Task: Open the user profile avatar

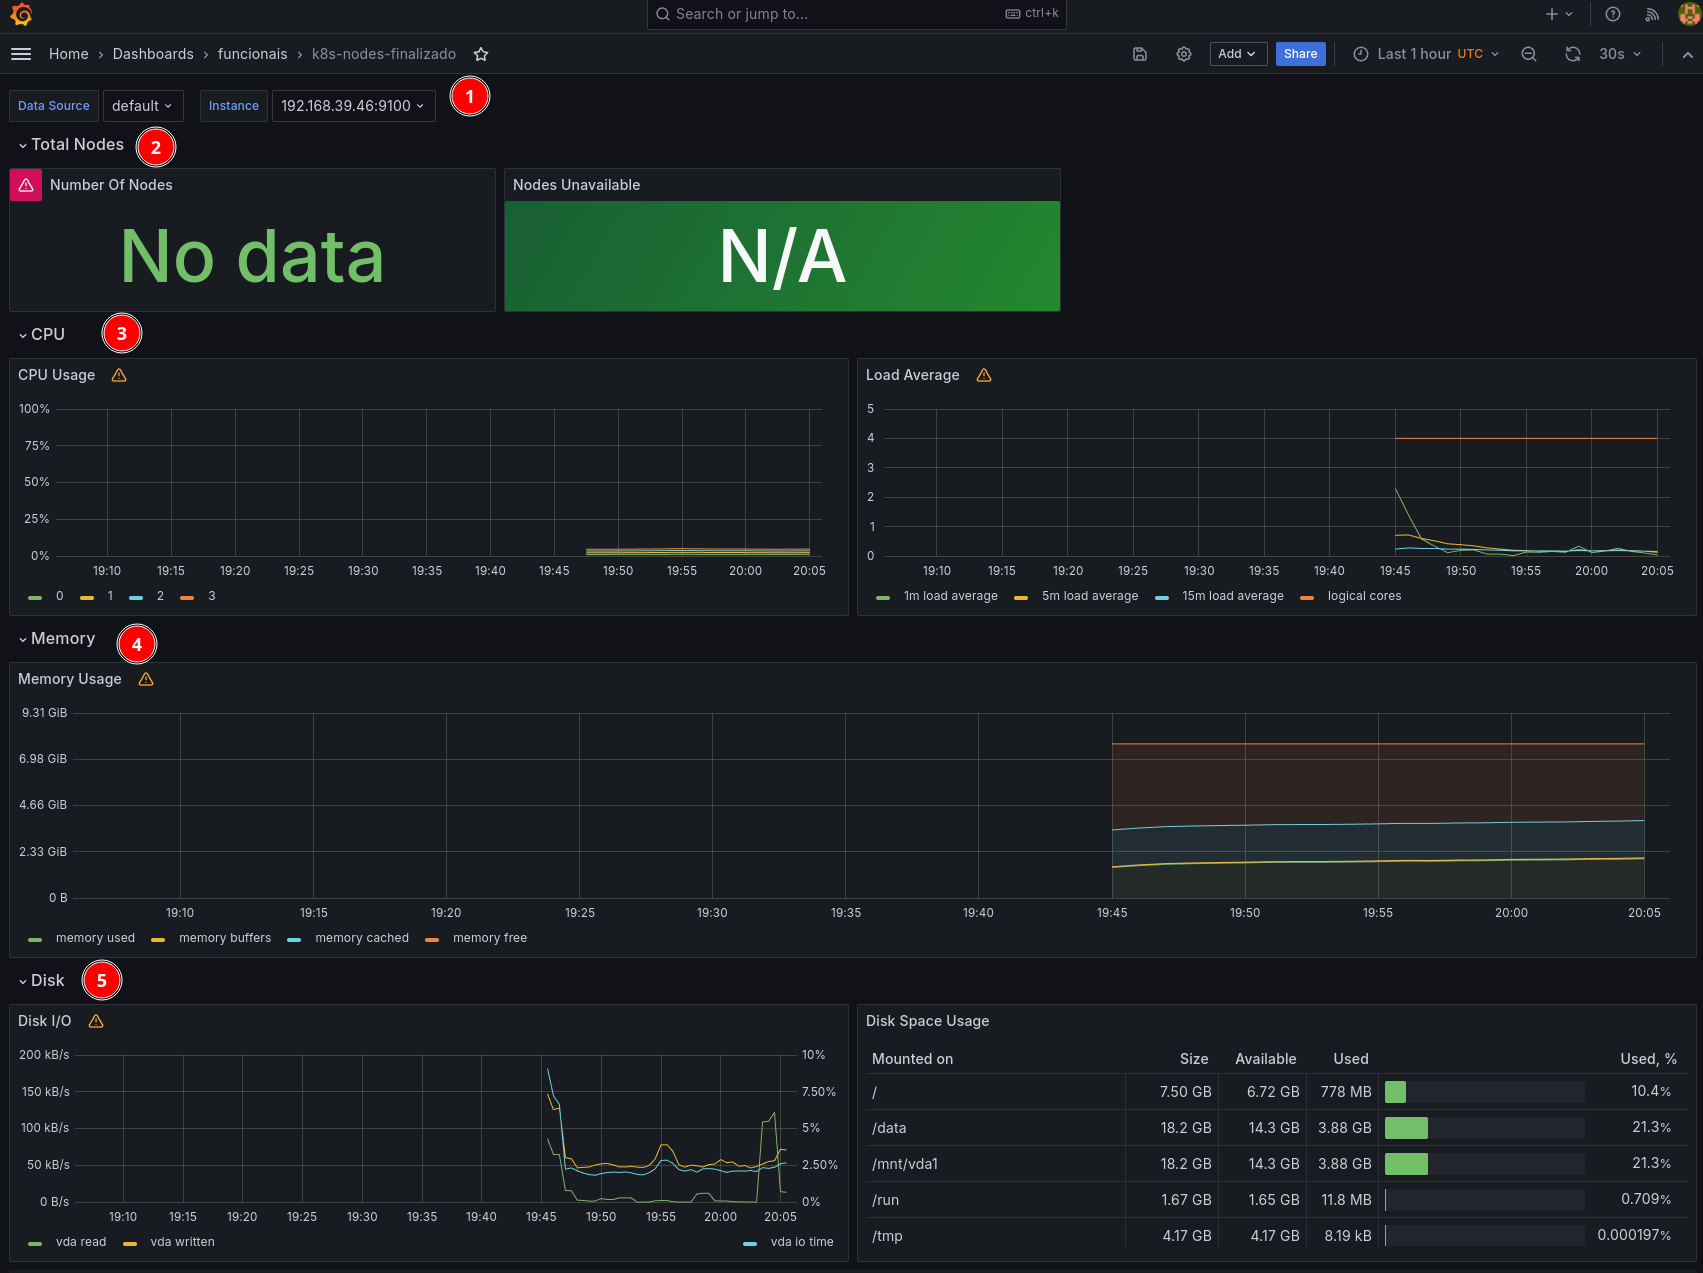Action: click(x=1689, y=14)
